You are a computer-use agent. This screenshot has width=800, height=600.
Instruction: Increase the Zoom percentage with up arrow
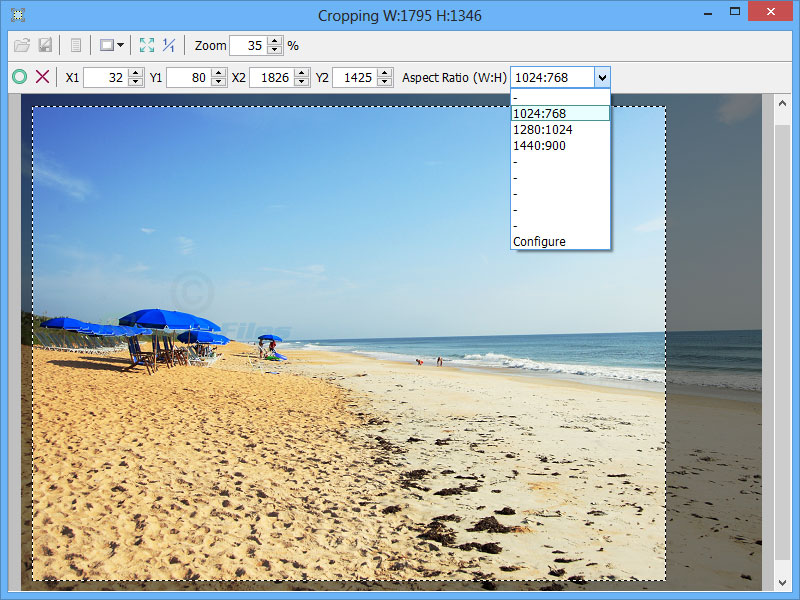pos(275,41)
